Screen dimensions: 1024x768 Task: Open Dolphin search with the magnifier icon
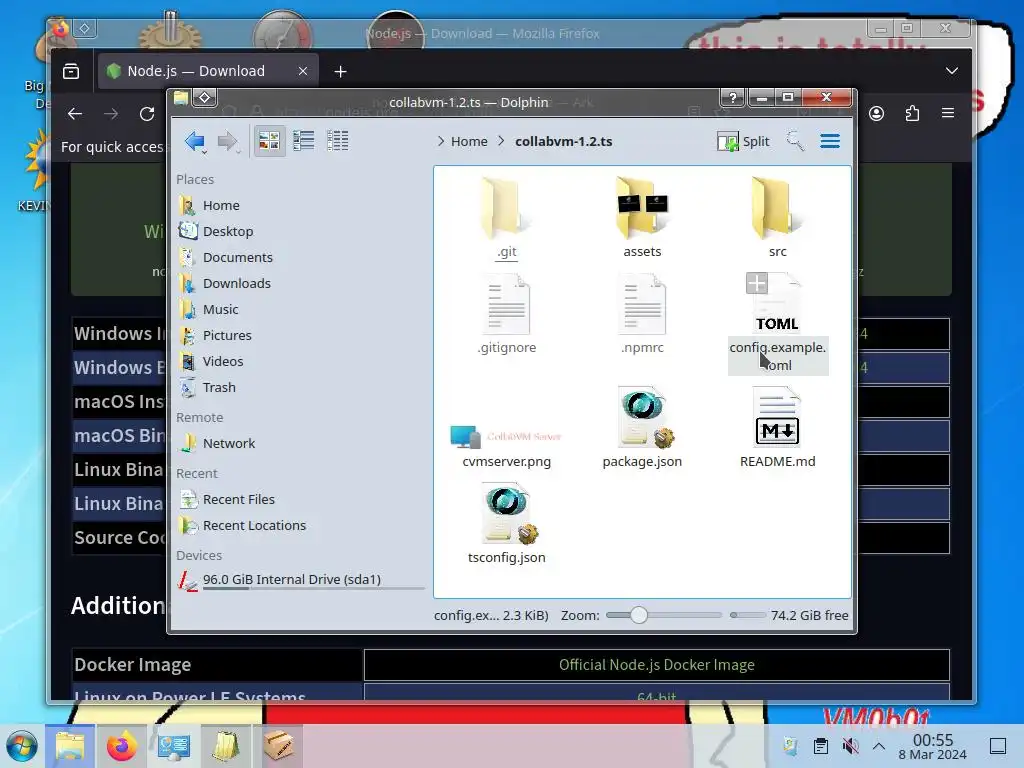[795, 140]
